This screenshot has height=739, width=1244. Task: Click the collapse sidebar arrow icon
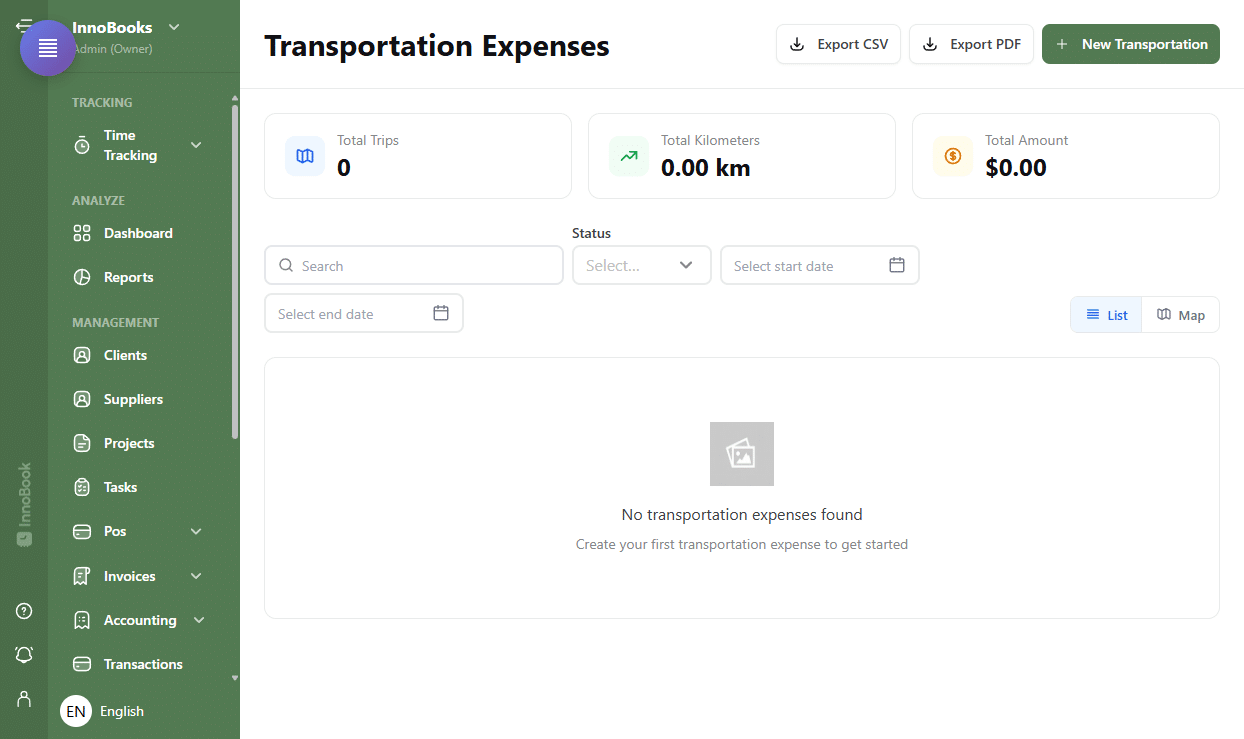click(x=24, y=26)
